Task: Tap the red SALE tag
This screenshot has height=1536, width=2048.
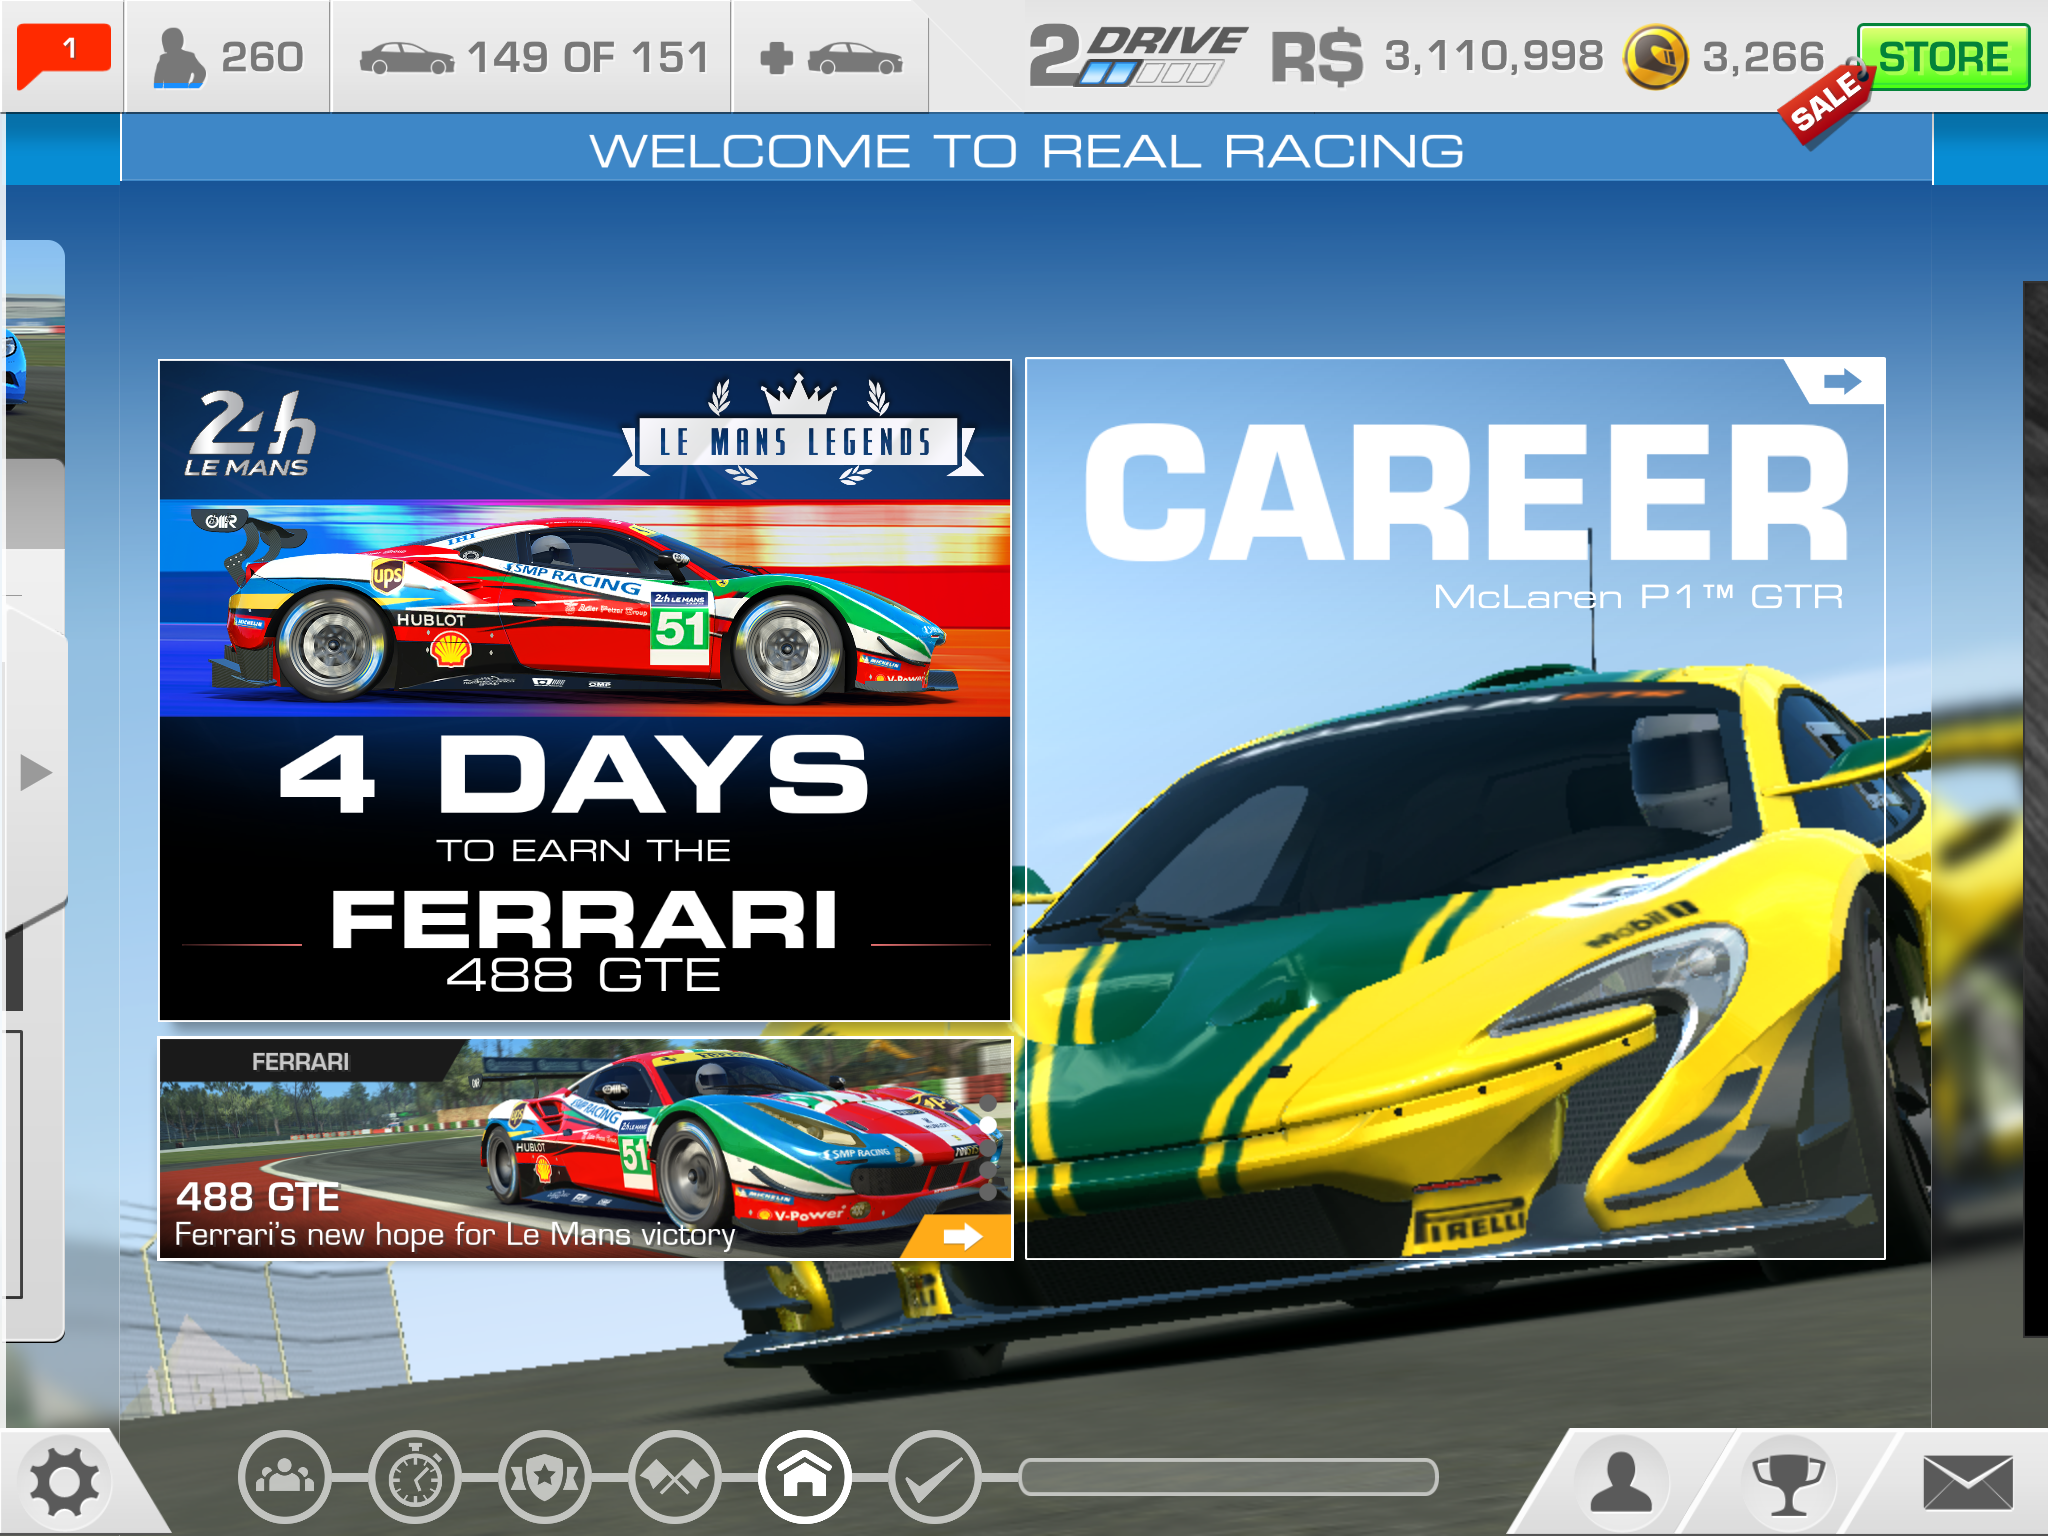Action: point(1824,104)
